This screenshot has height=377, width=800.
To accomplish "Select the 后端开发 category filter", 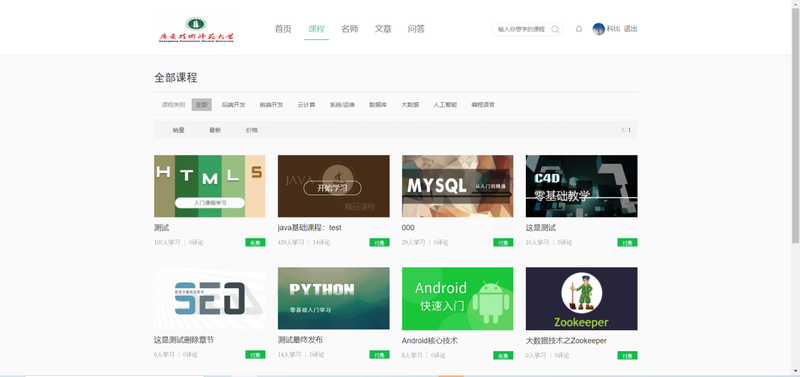I will pyautogui.click(x=233, y=105).
